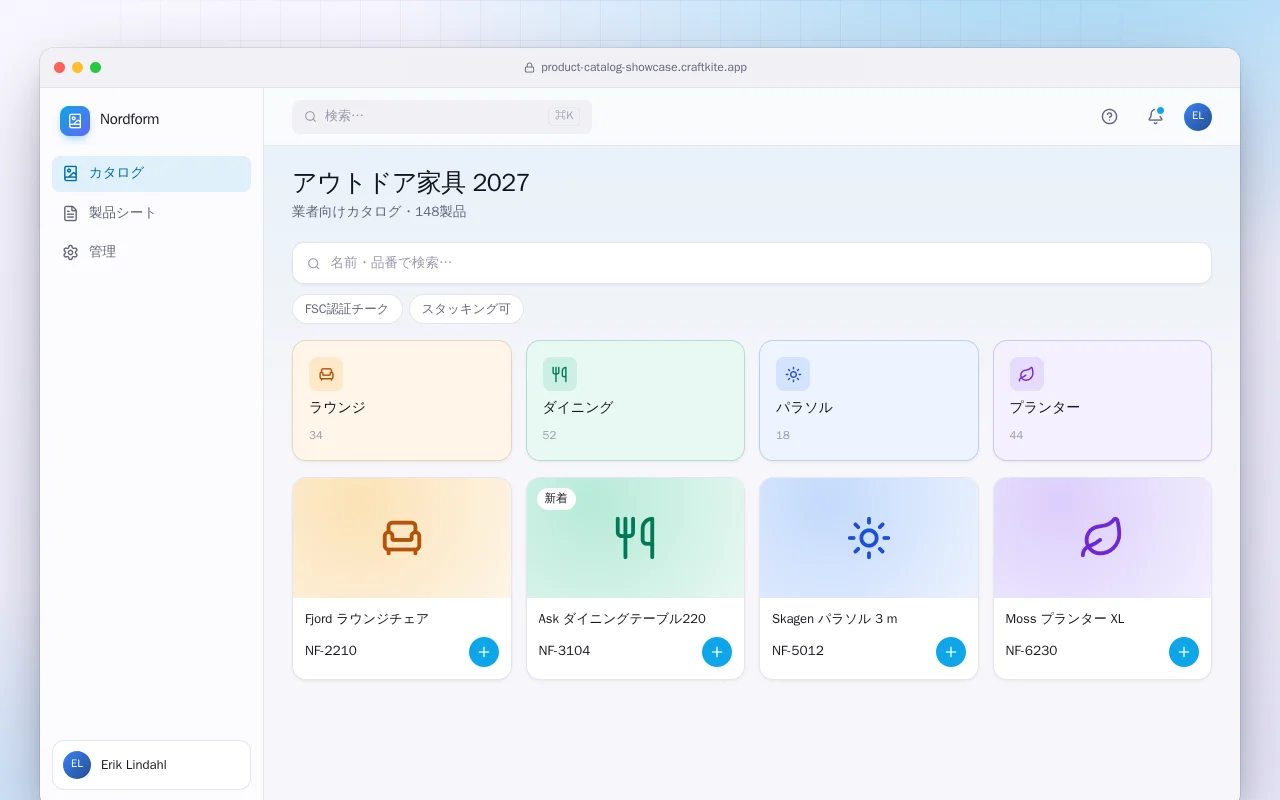The image size is (1280, 800).
Task: Open the パラソル category card
Action: click(x=869, y=401)
